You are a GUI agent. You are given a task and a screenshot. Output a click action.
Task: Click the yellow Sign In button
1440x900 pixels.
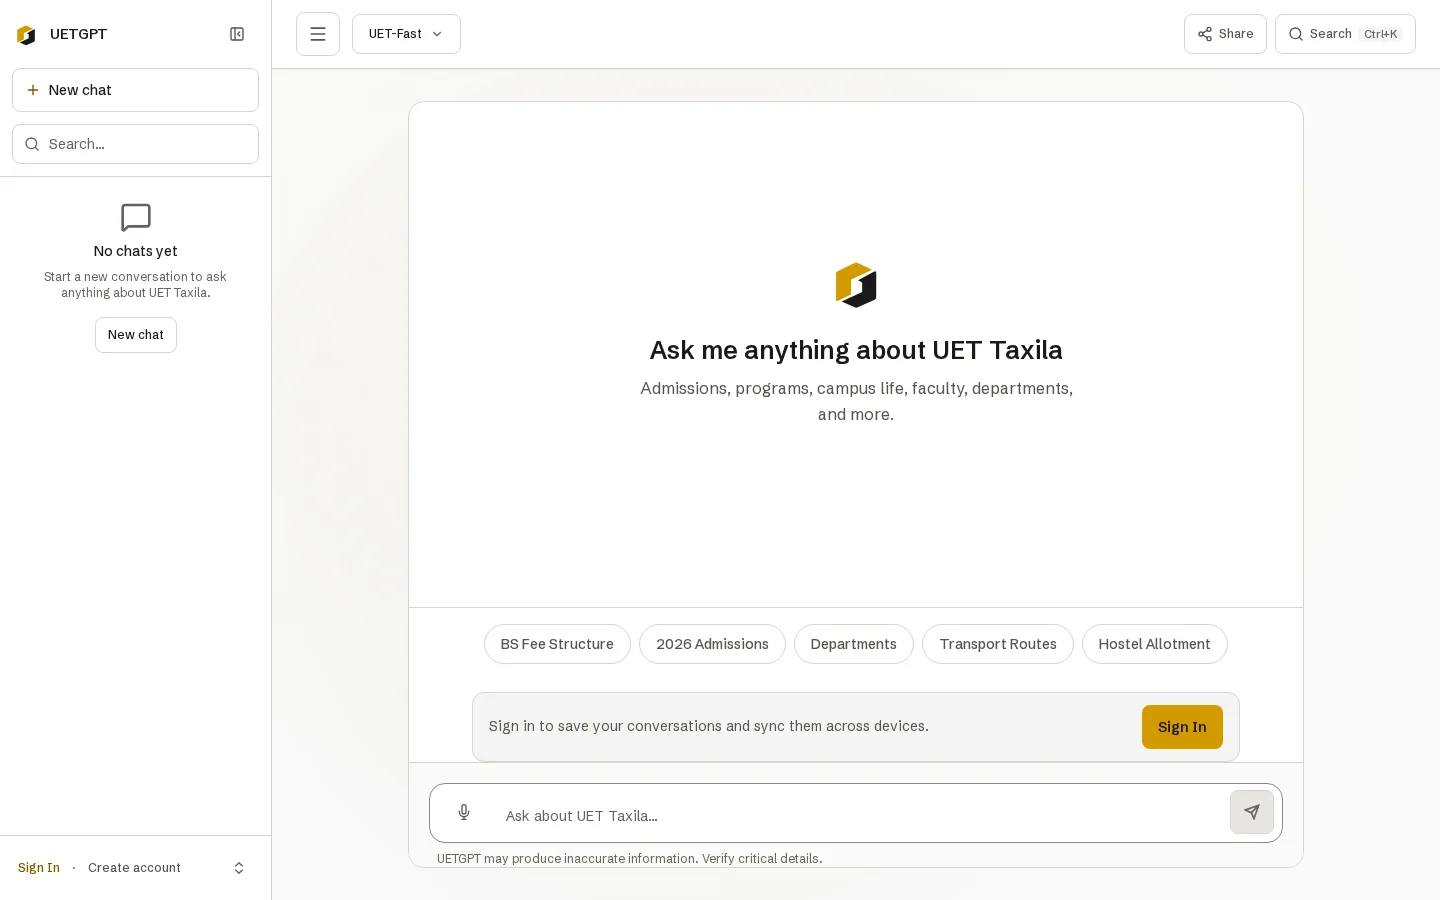click(x=1182, y=727)
